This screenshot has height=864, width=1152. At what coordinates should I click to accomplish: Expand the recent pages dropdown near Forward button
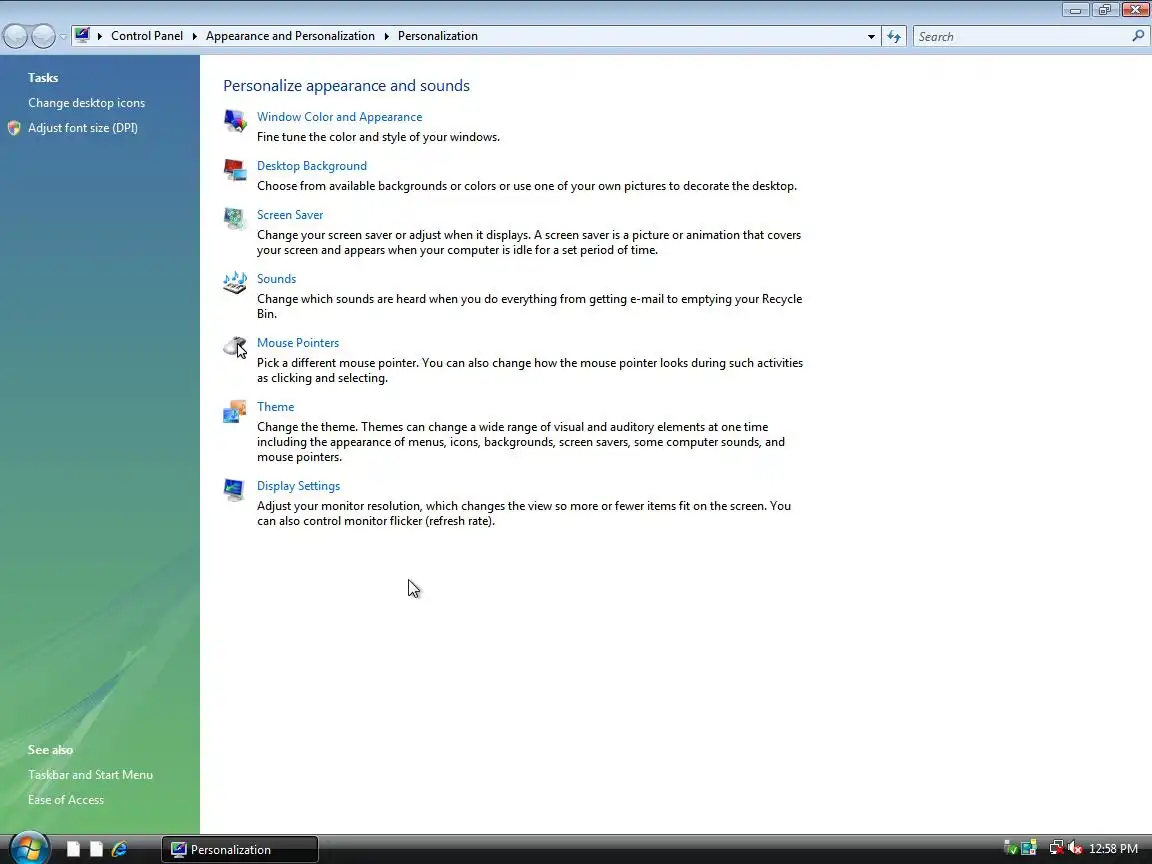tap(63, 36)
